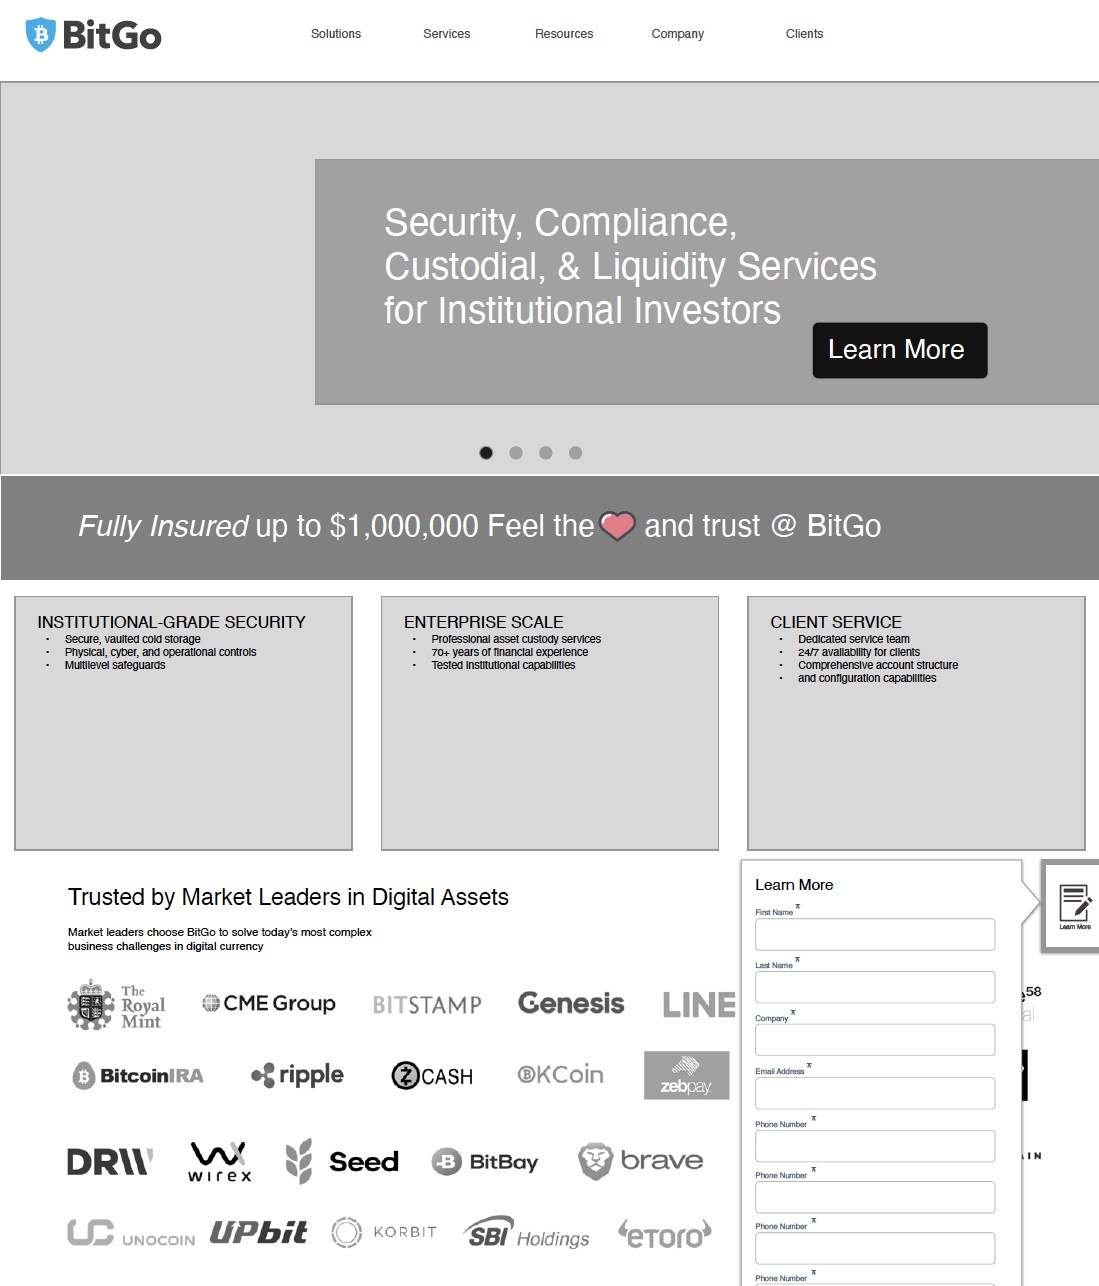Open the Clients menu
Screen dimensions: 1099x1286
tap(804, 34)
